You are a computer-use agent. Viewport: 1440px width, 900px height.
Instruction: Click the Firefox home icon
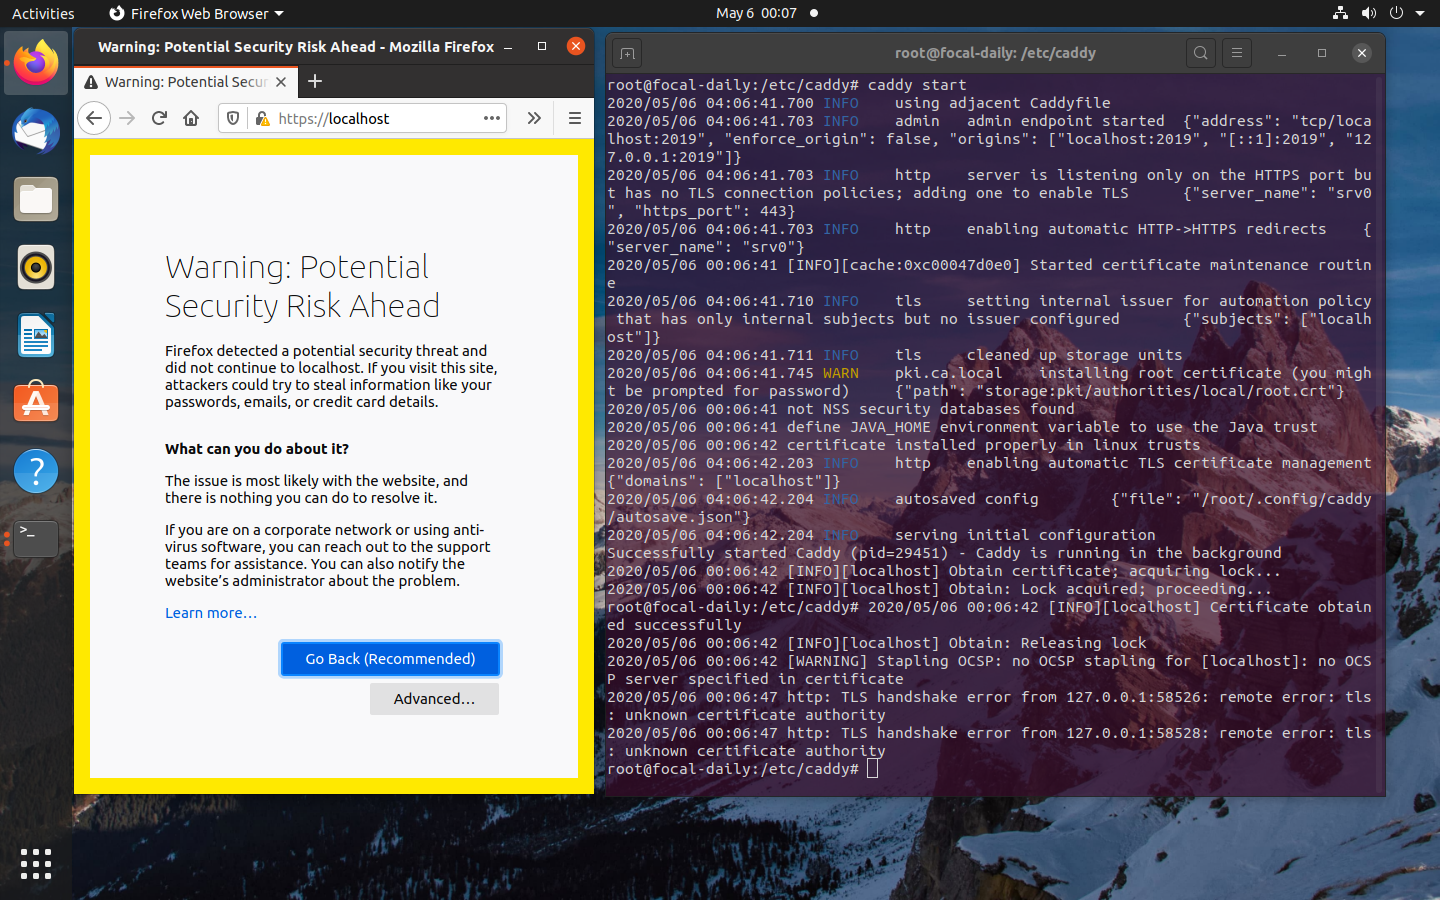[x=191, y=118]
